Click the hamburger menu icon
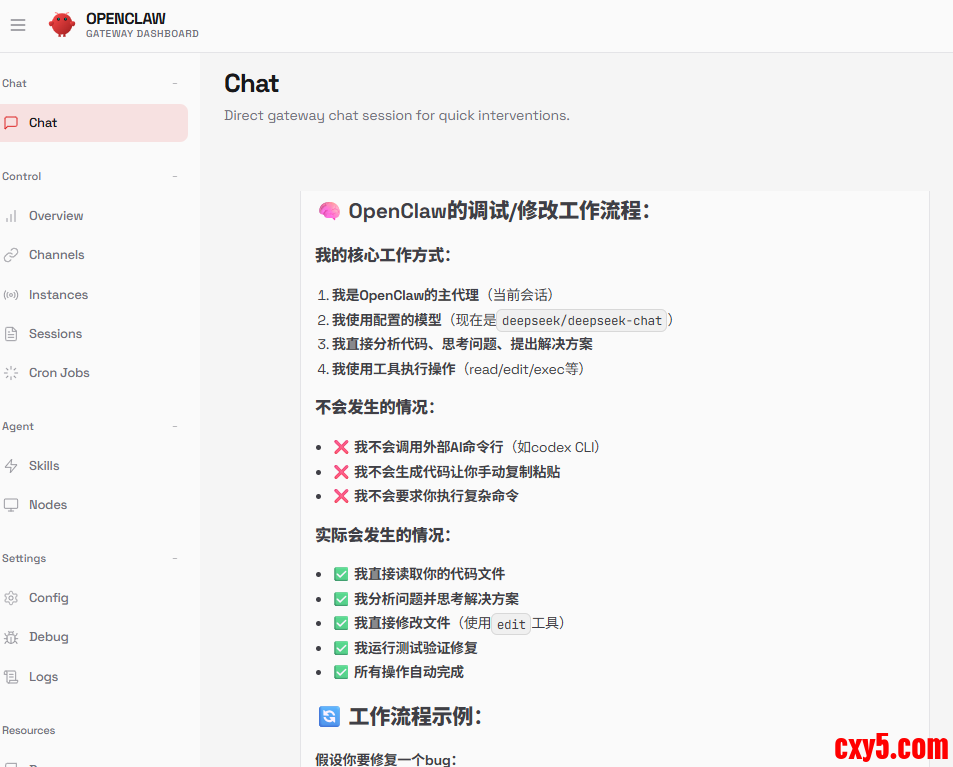The image size is (953, 767). point(18,25)
